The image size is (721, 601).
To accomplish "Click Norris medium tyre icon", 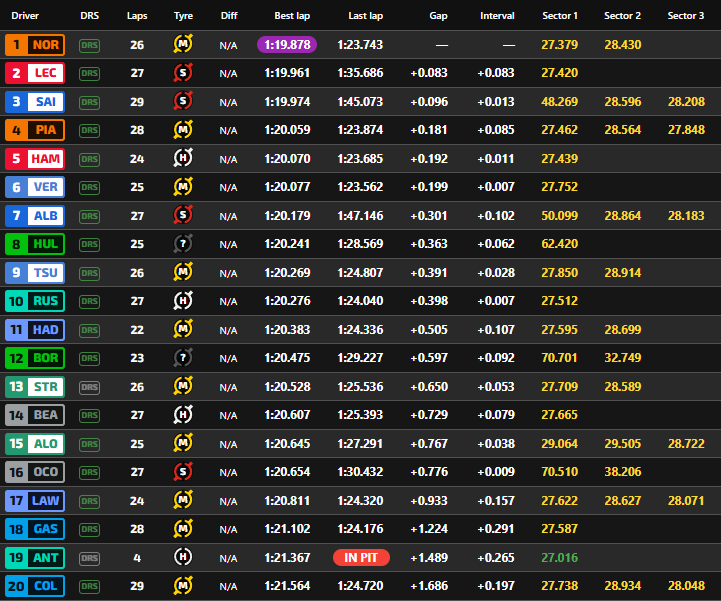I will click(x=183, y=44).
